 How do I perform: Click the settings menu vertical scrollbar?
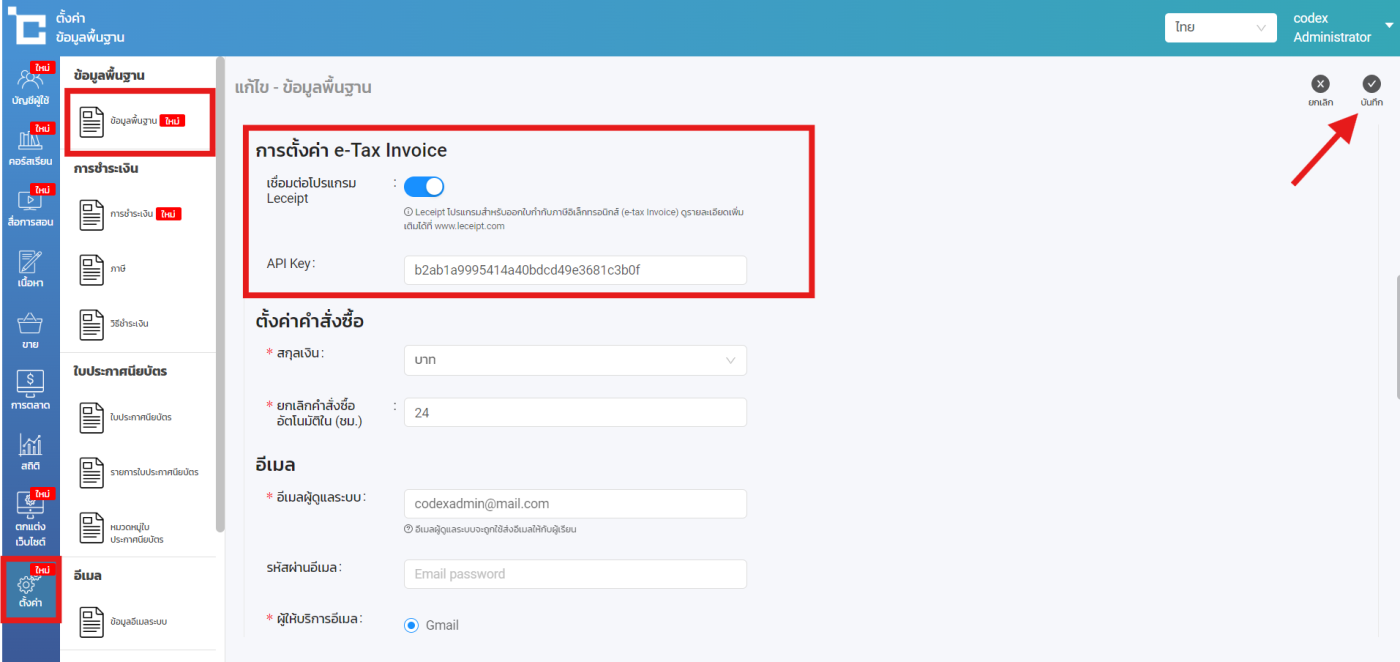(220, 300)
